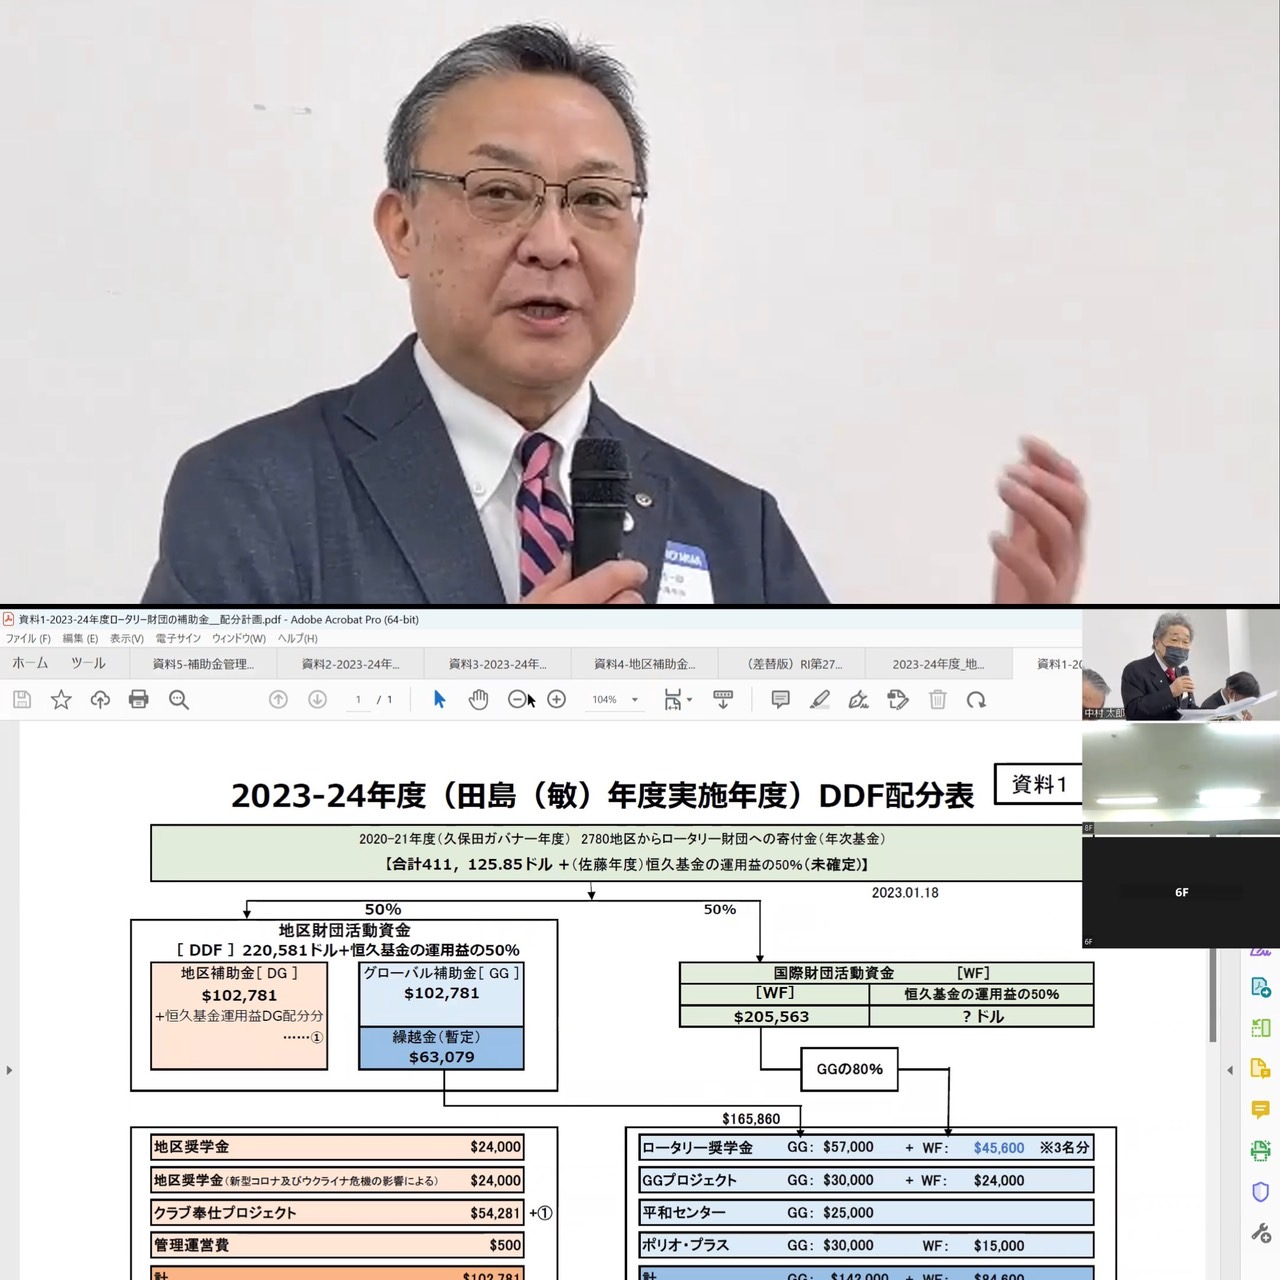Click the date 2023.01.18 in document
Image resolution: width=1280 pixels, height=1280 pixels.
coord(905,893)
